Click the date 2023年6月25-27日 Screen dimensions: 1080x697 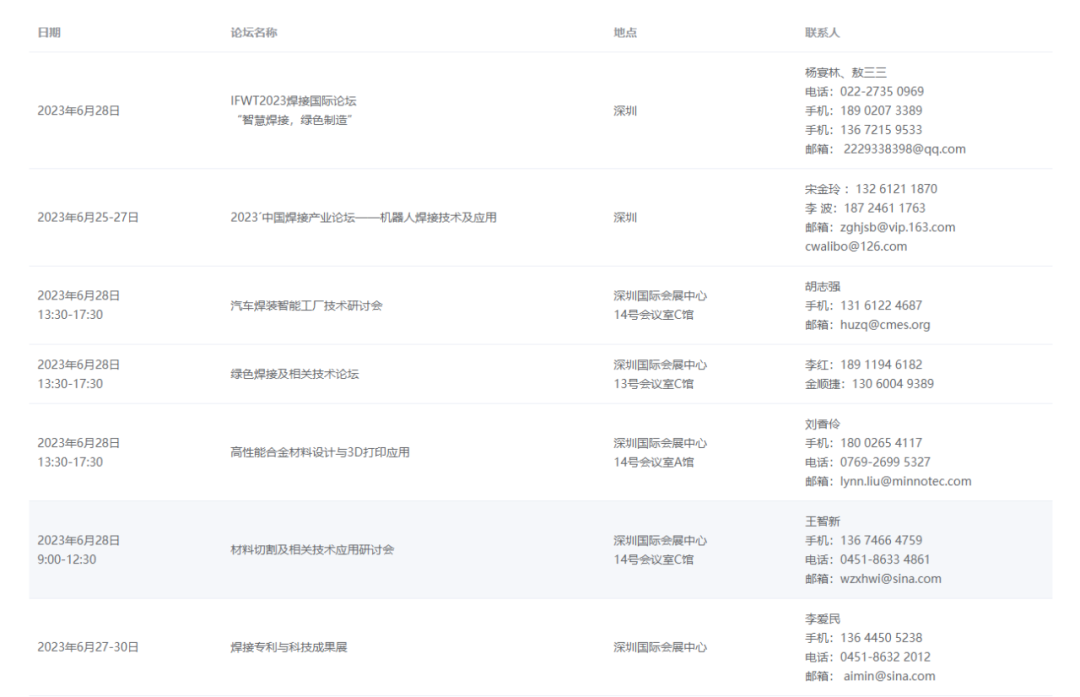pyautogui.click(x=88, y=217)
